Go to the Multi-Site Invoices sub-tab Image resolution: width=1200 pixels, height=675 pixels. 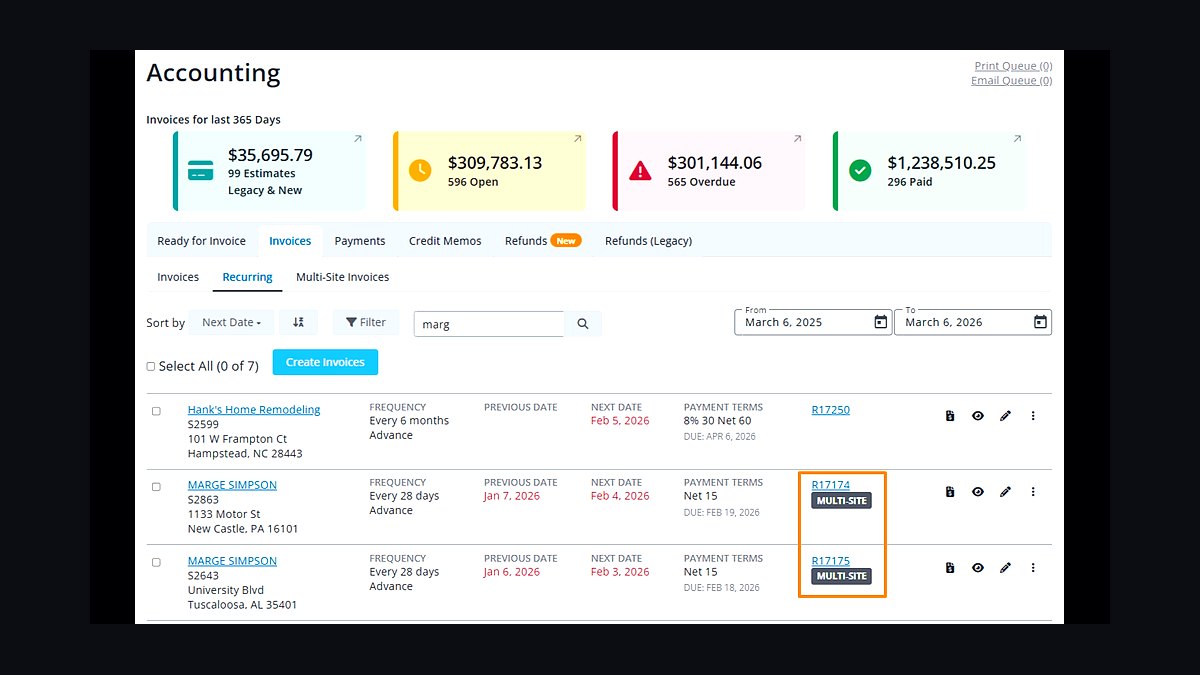pyautogui.click(x=342, y=277)
